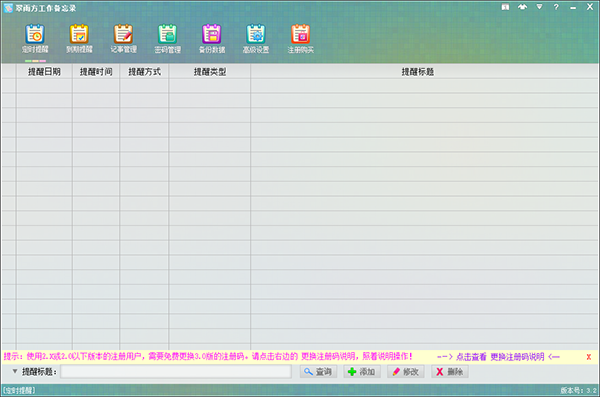Click the 查询 search button

click(318, 372)
